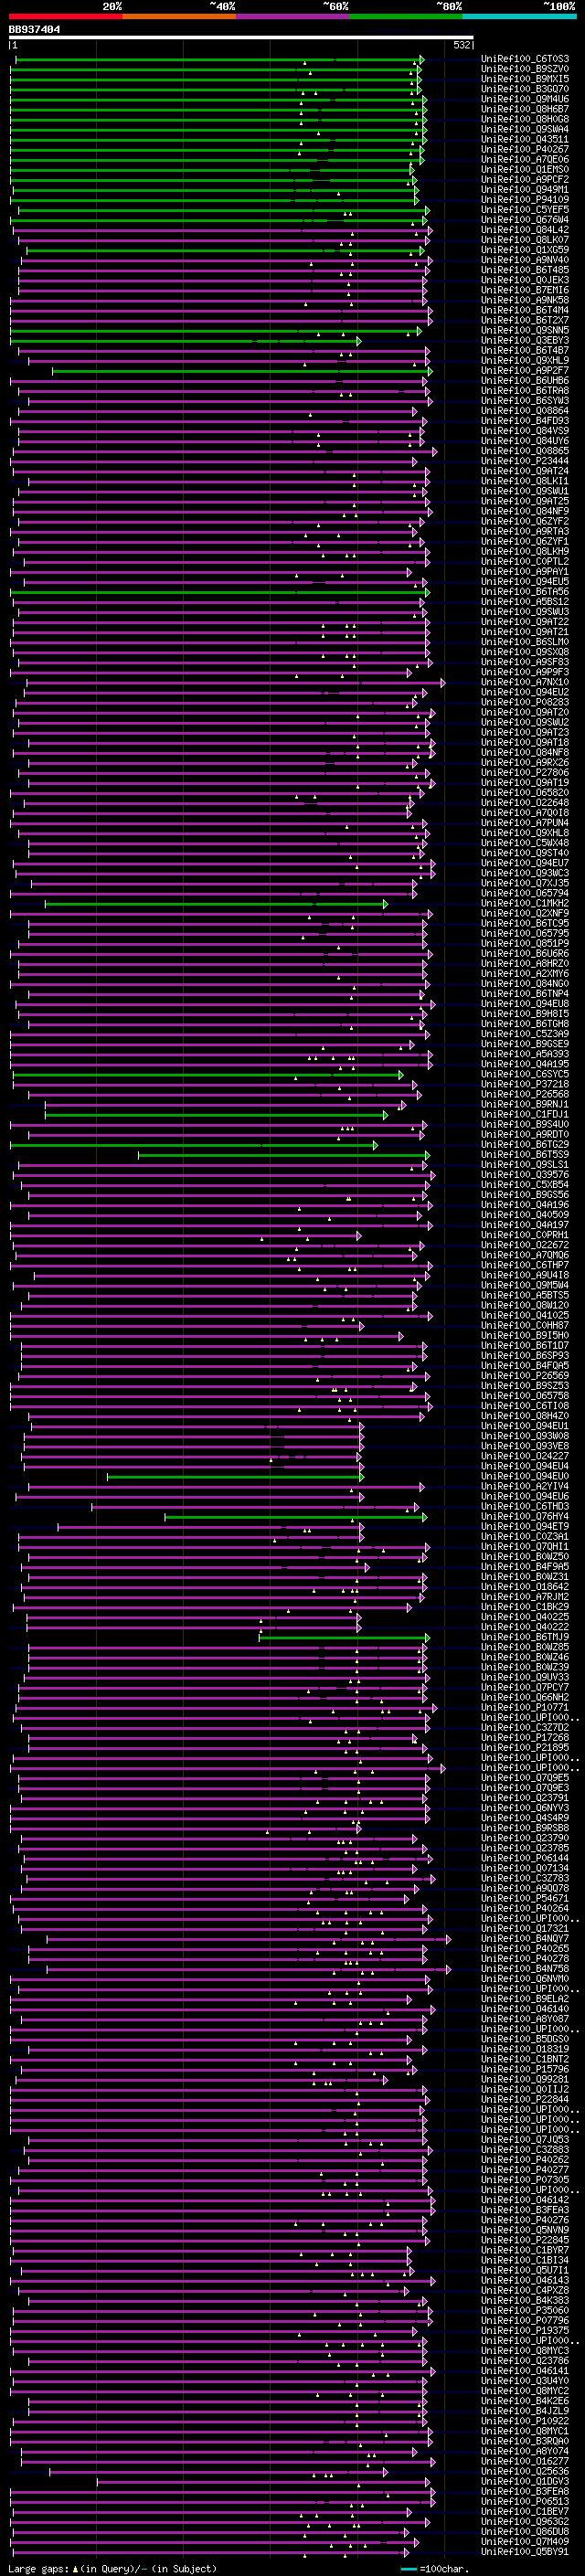The image size is (585, 2576).
Task: Open the UniRef100_B9SZV0 hit label
Action: (525, 69)
